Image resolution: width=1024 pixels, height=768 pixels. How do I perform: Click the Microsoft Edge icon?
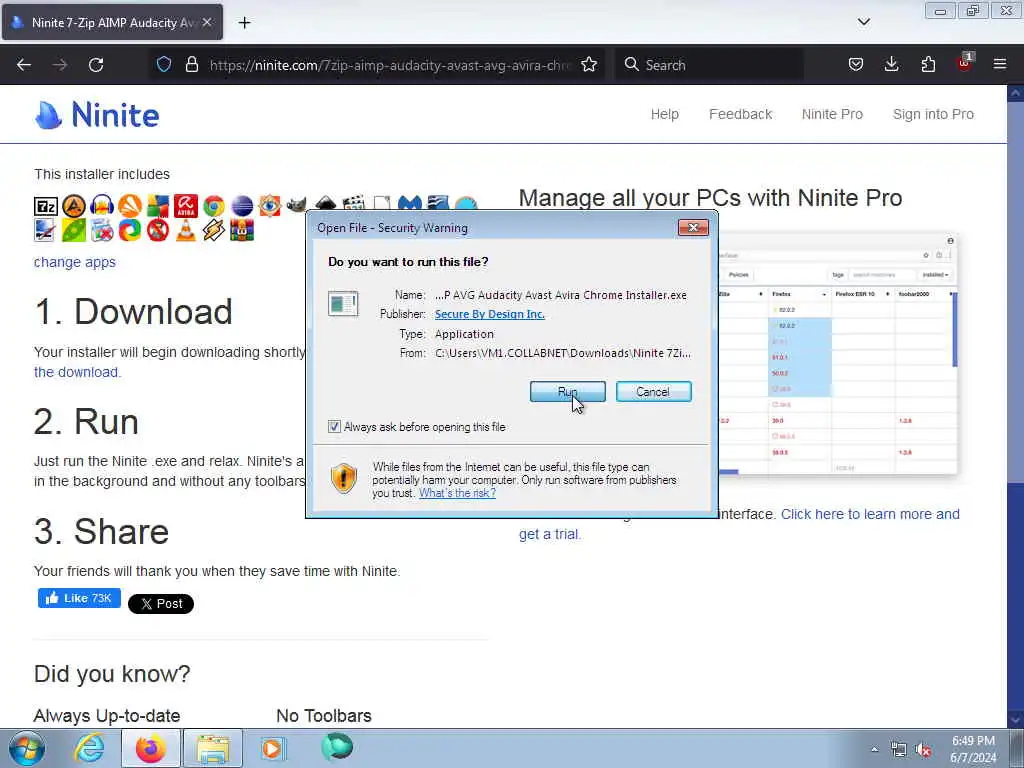130,231
